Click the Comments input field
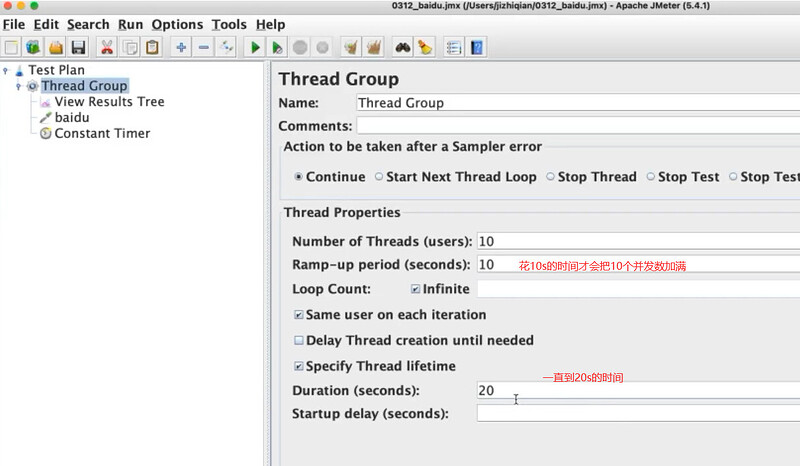 (578, 126)
